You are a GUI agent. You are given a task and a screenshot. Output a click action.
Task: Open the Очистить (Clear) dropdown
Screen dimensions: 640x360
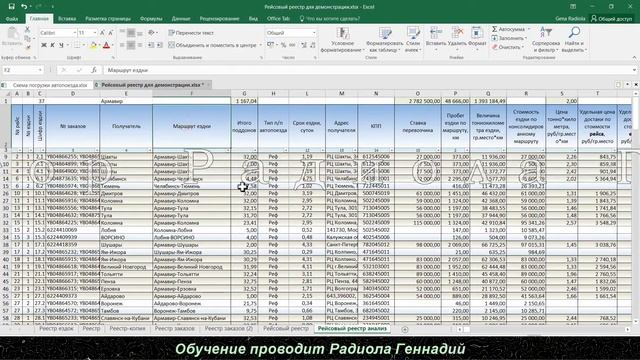pos(507,47)
